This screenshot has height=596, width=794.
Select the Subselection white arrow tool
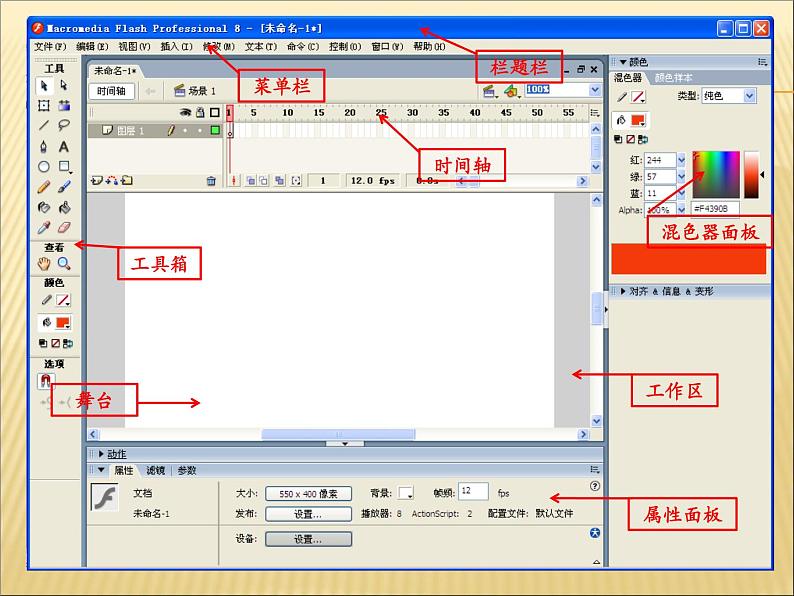point(64,85)
